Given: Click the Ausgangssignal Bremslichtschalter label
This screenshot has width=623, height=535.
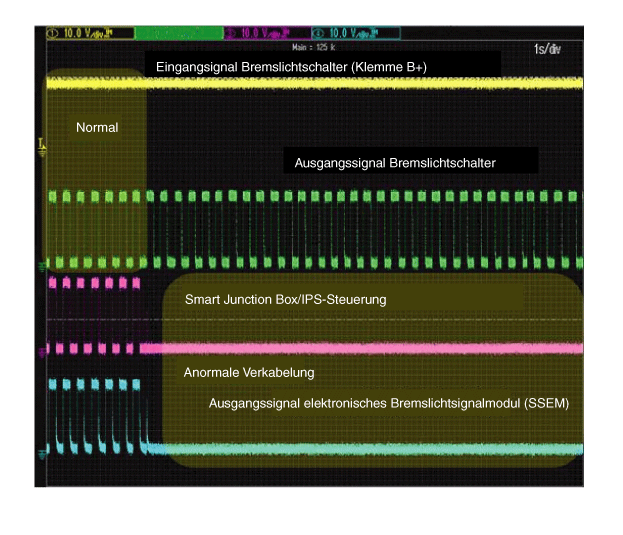Looking at the screenshot, I should point(395,162).
